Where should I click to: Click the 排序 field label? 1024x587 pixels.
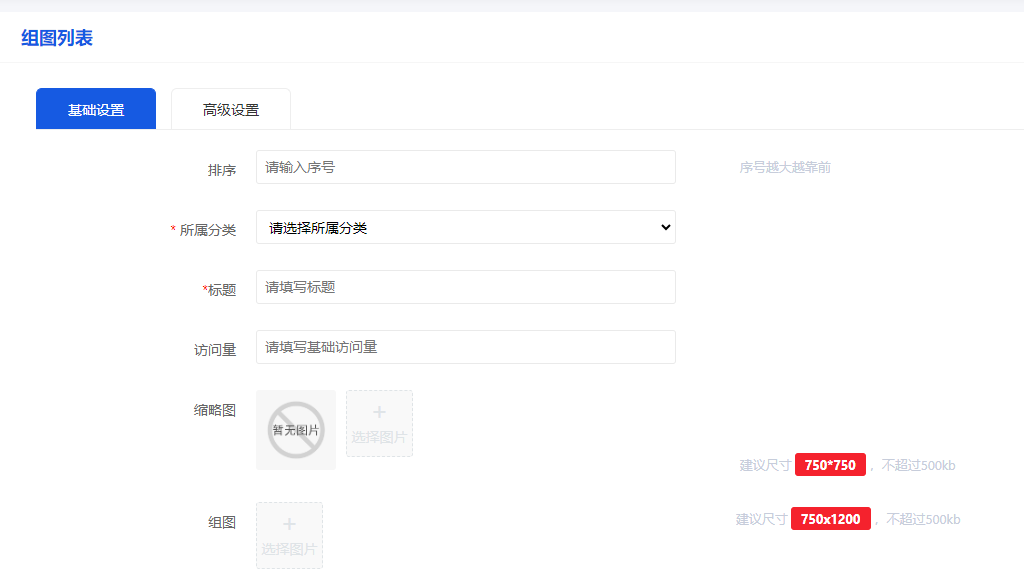[221, 170]
